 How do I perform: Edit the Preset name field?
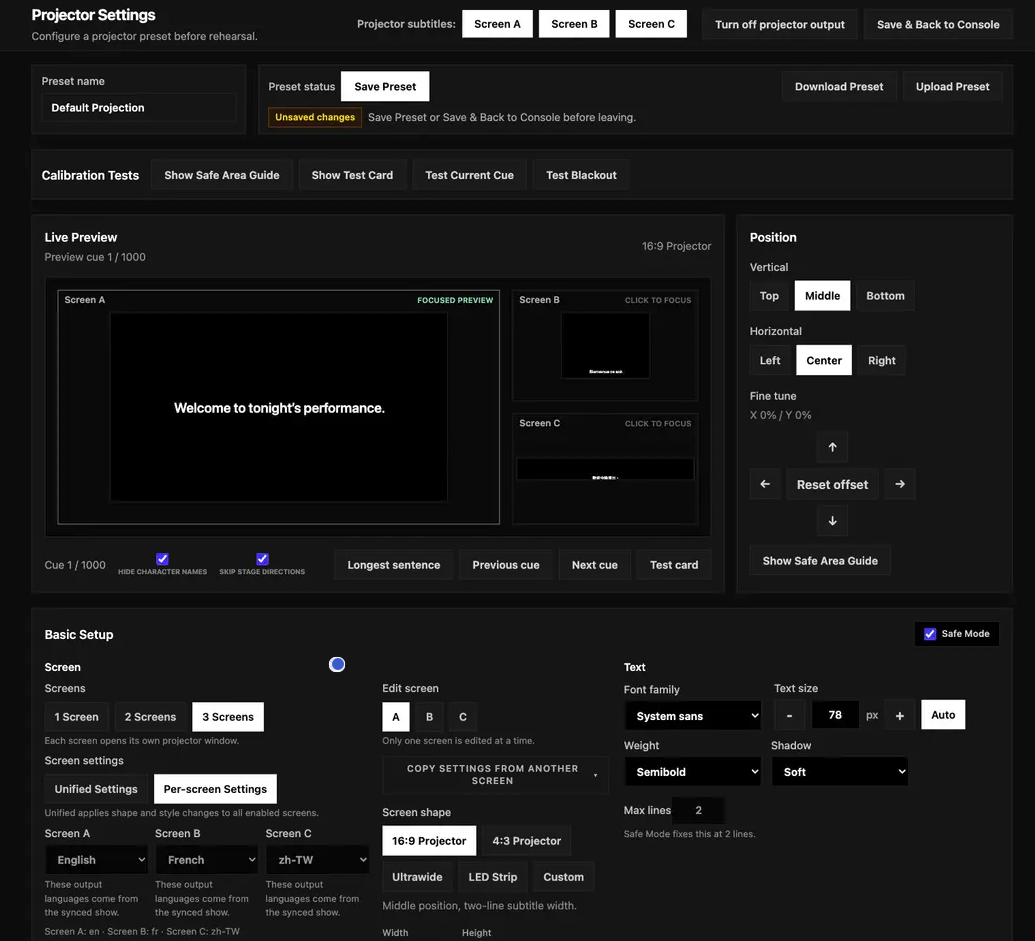139,108
